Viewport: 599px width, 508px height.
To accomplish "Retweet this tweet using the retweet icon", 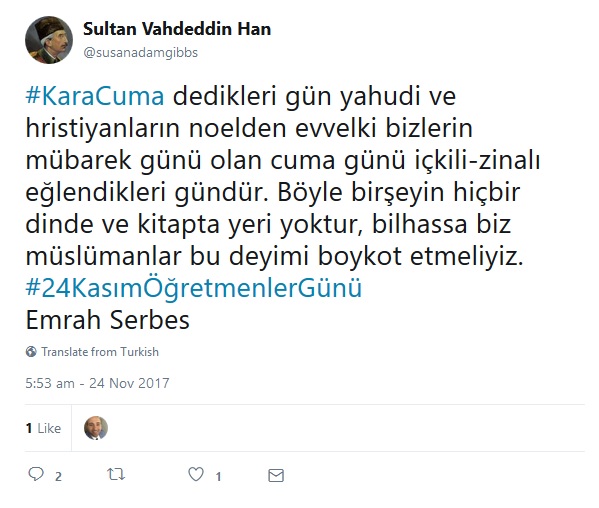I will point(116,474).
